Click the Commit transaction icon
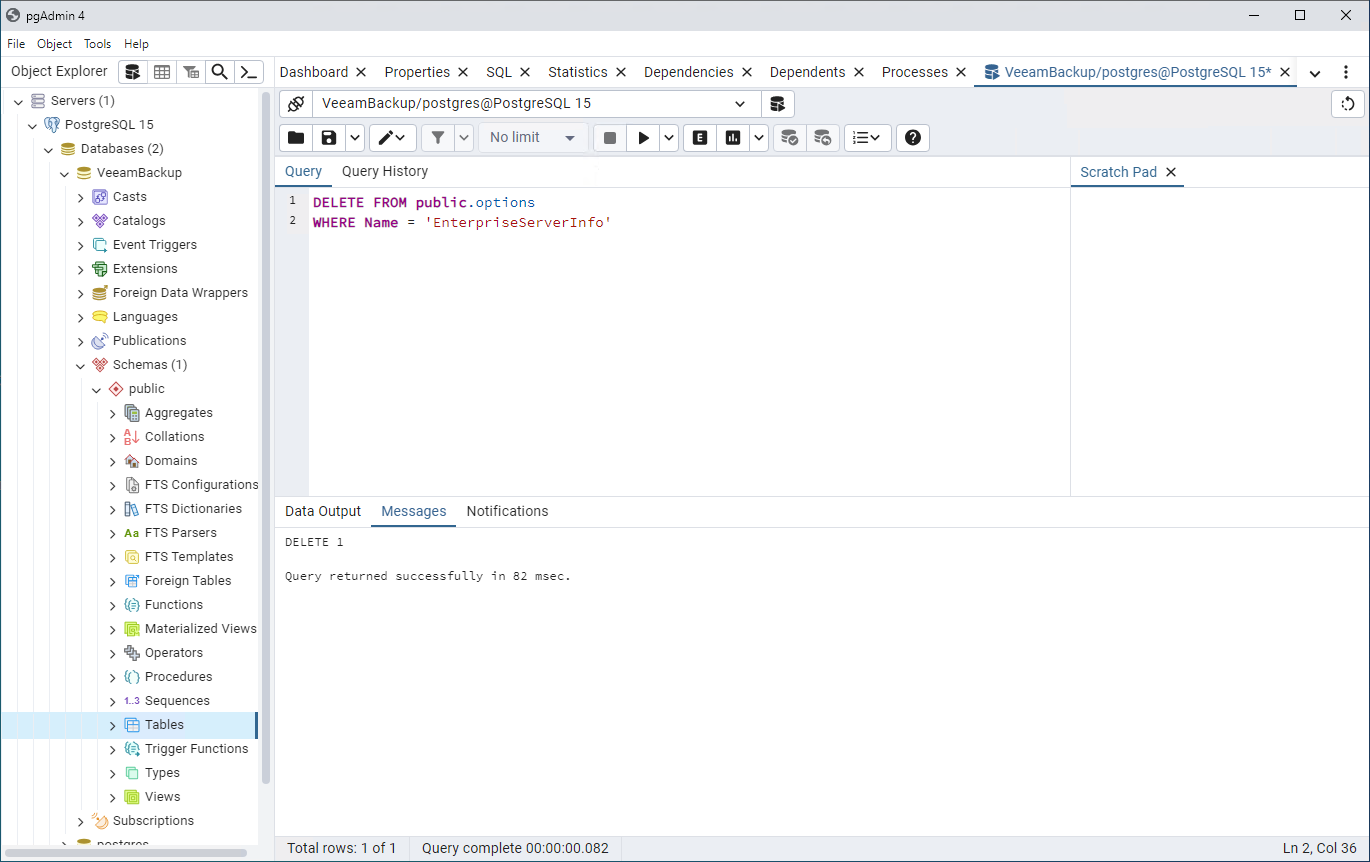 pyautogui.click(x=789, y=138)
